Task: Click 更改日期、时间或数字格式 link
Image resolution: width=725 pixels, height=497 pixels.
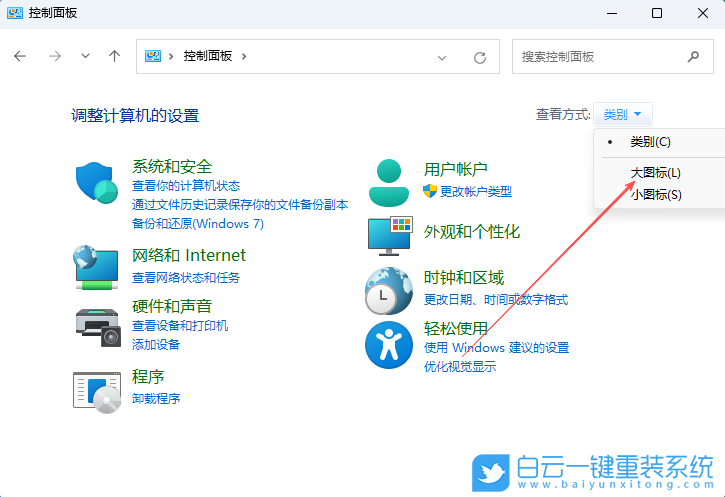Action: tap(496, 300)
